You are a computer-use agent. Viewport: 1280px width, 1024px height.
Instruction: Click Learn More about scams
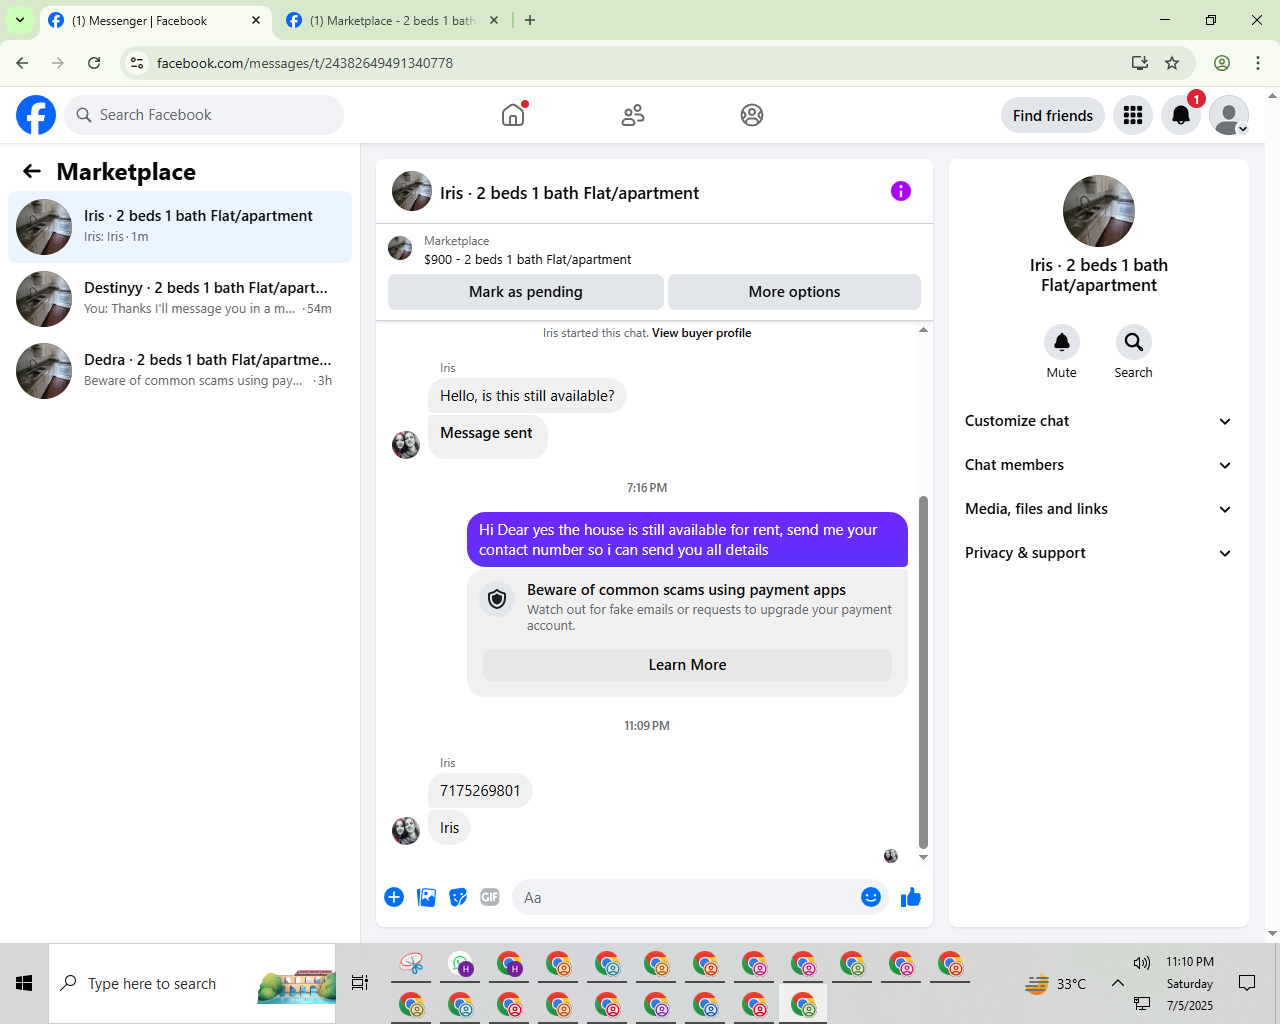pos(687,665)
